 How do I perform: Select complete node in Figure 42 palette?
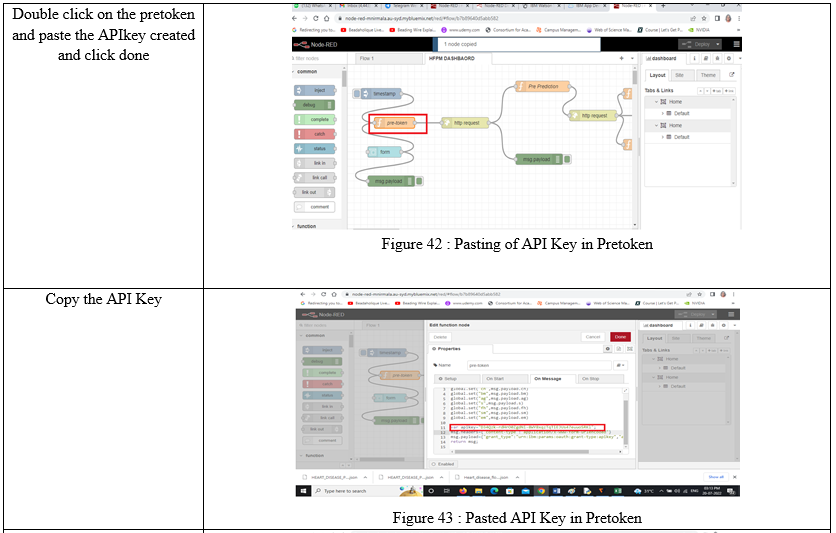315,119
